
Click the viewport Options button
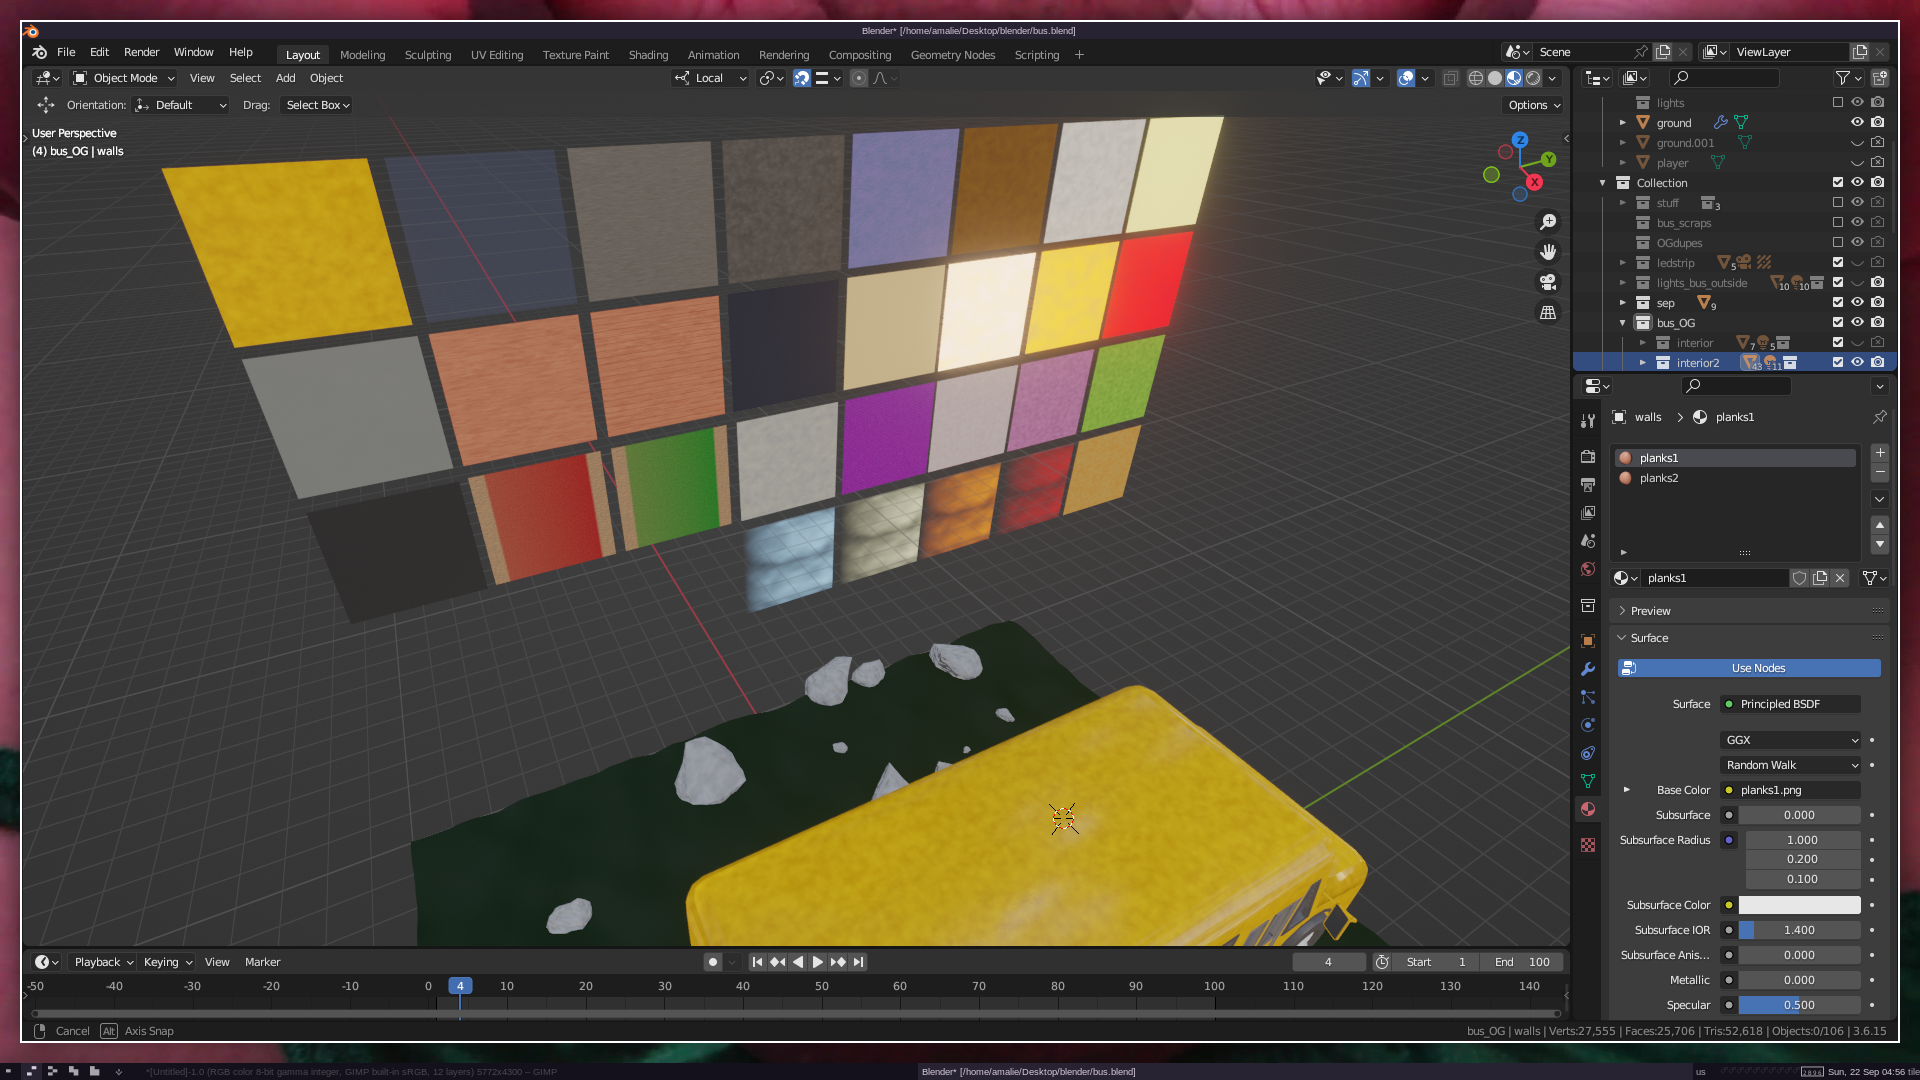point(1533,105)
